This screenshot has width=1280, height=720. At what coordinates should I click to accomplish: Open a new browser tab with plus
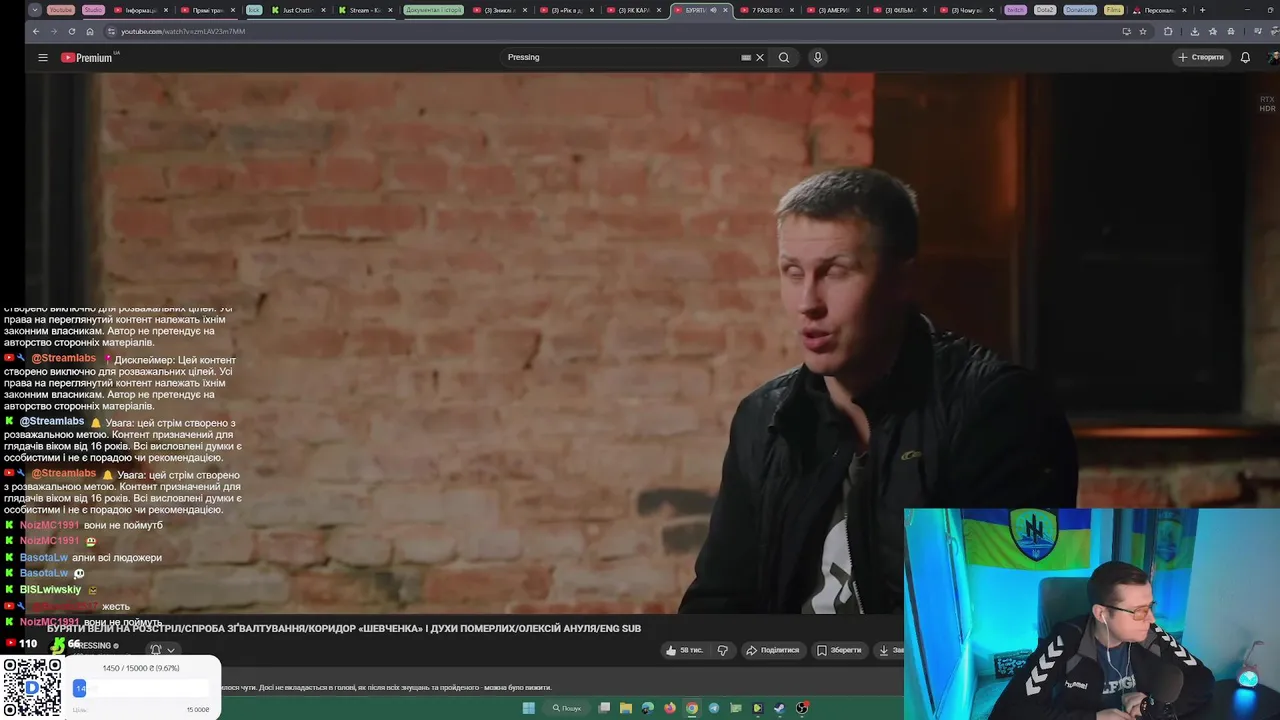point(1202,10)
